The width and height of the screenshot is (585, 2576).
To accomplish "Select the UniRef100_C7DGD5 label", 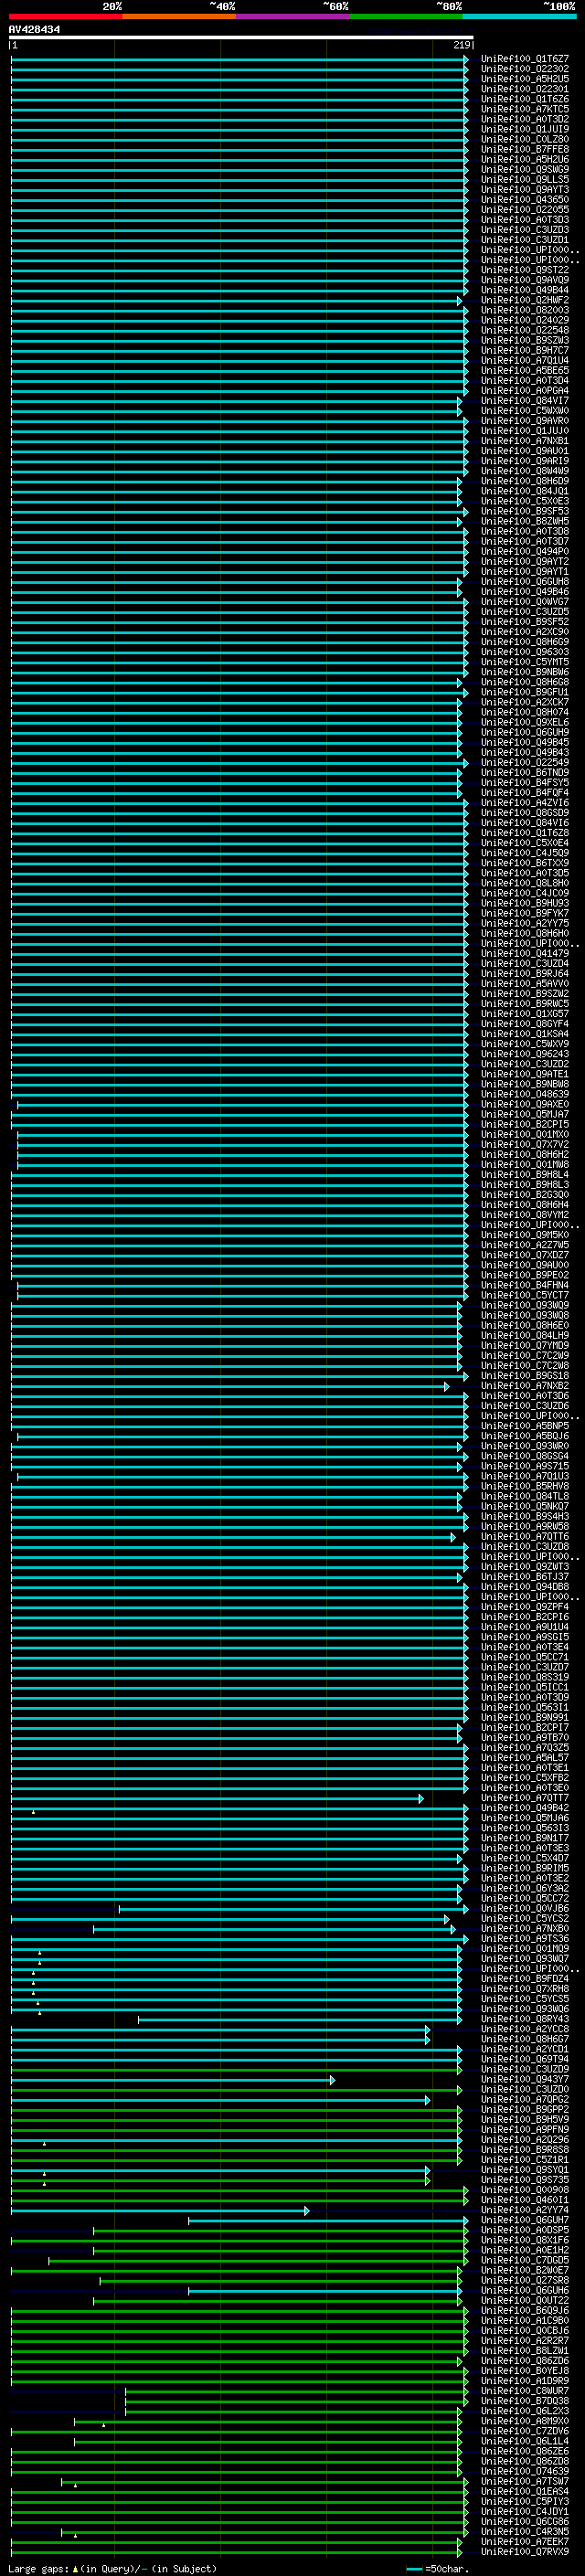I will pyautogui.click(x=525, y=2260).
